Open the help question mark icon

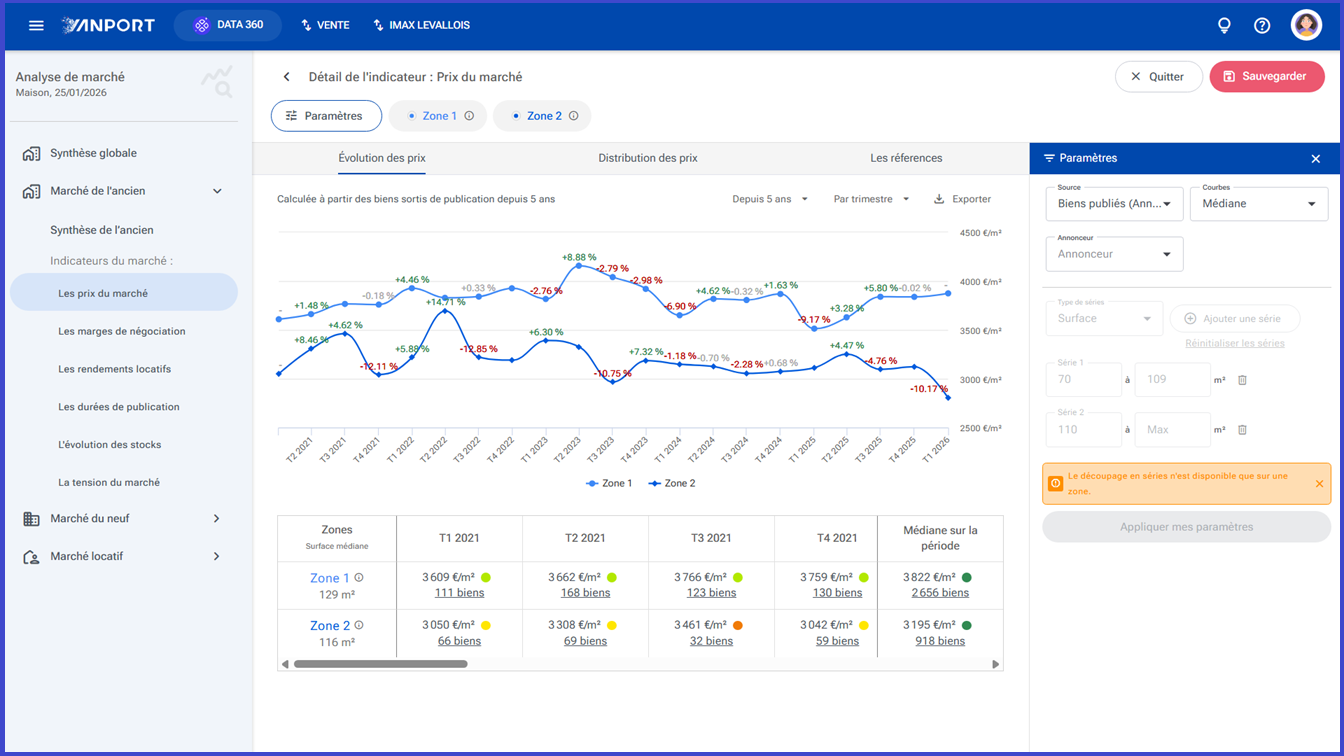[1262, 25]
